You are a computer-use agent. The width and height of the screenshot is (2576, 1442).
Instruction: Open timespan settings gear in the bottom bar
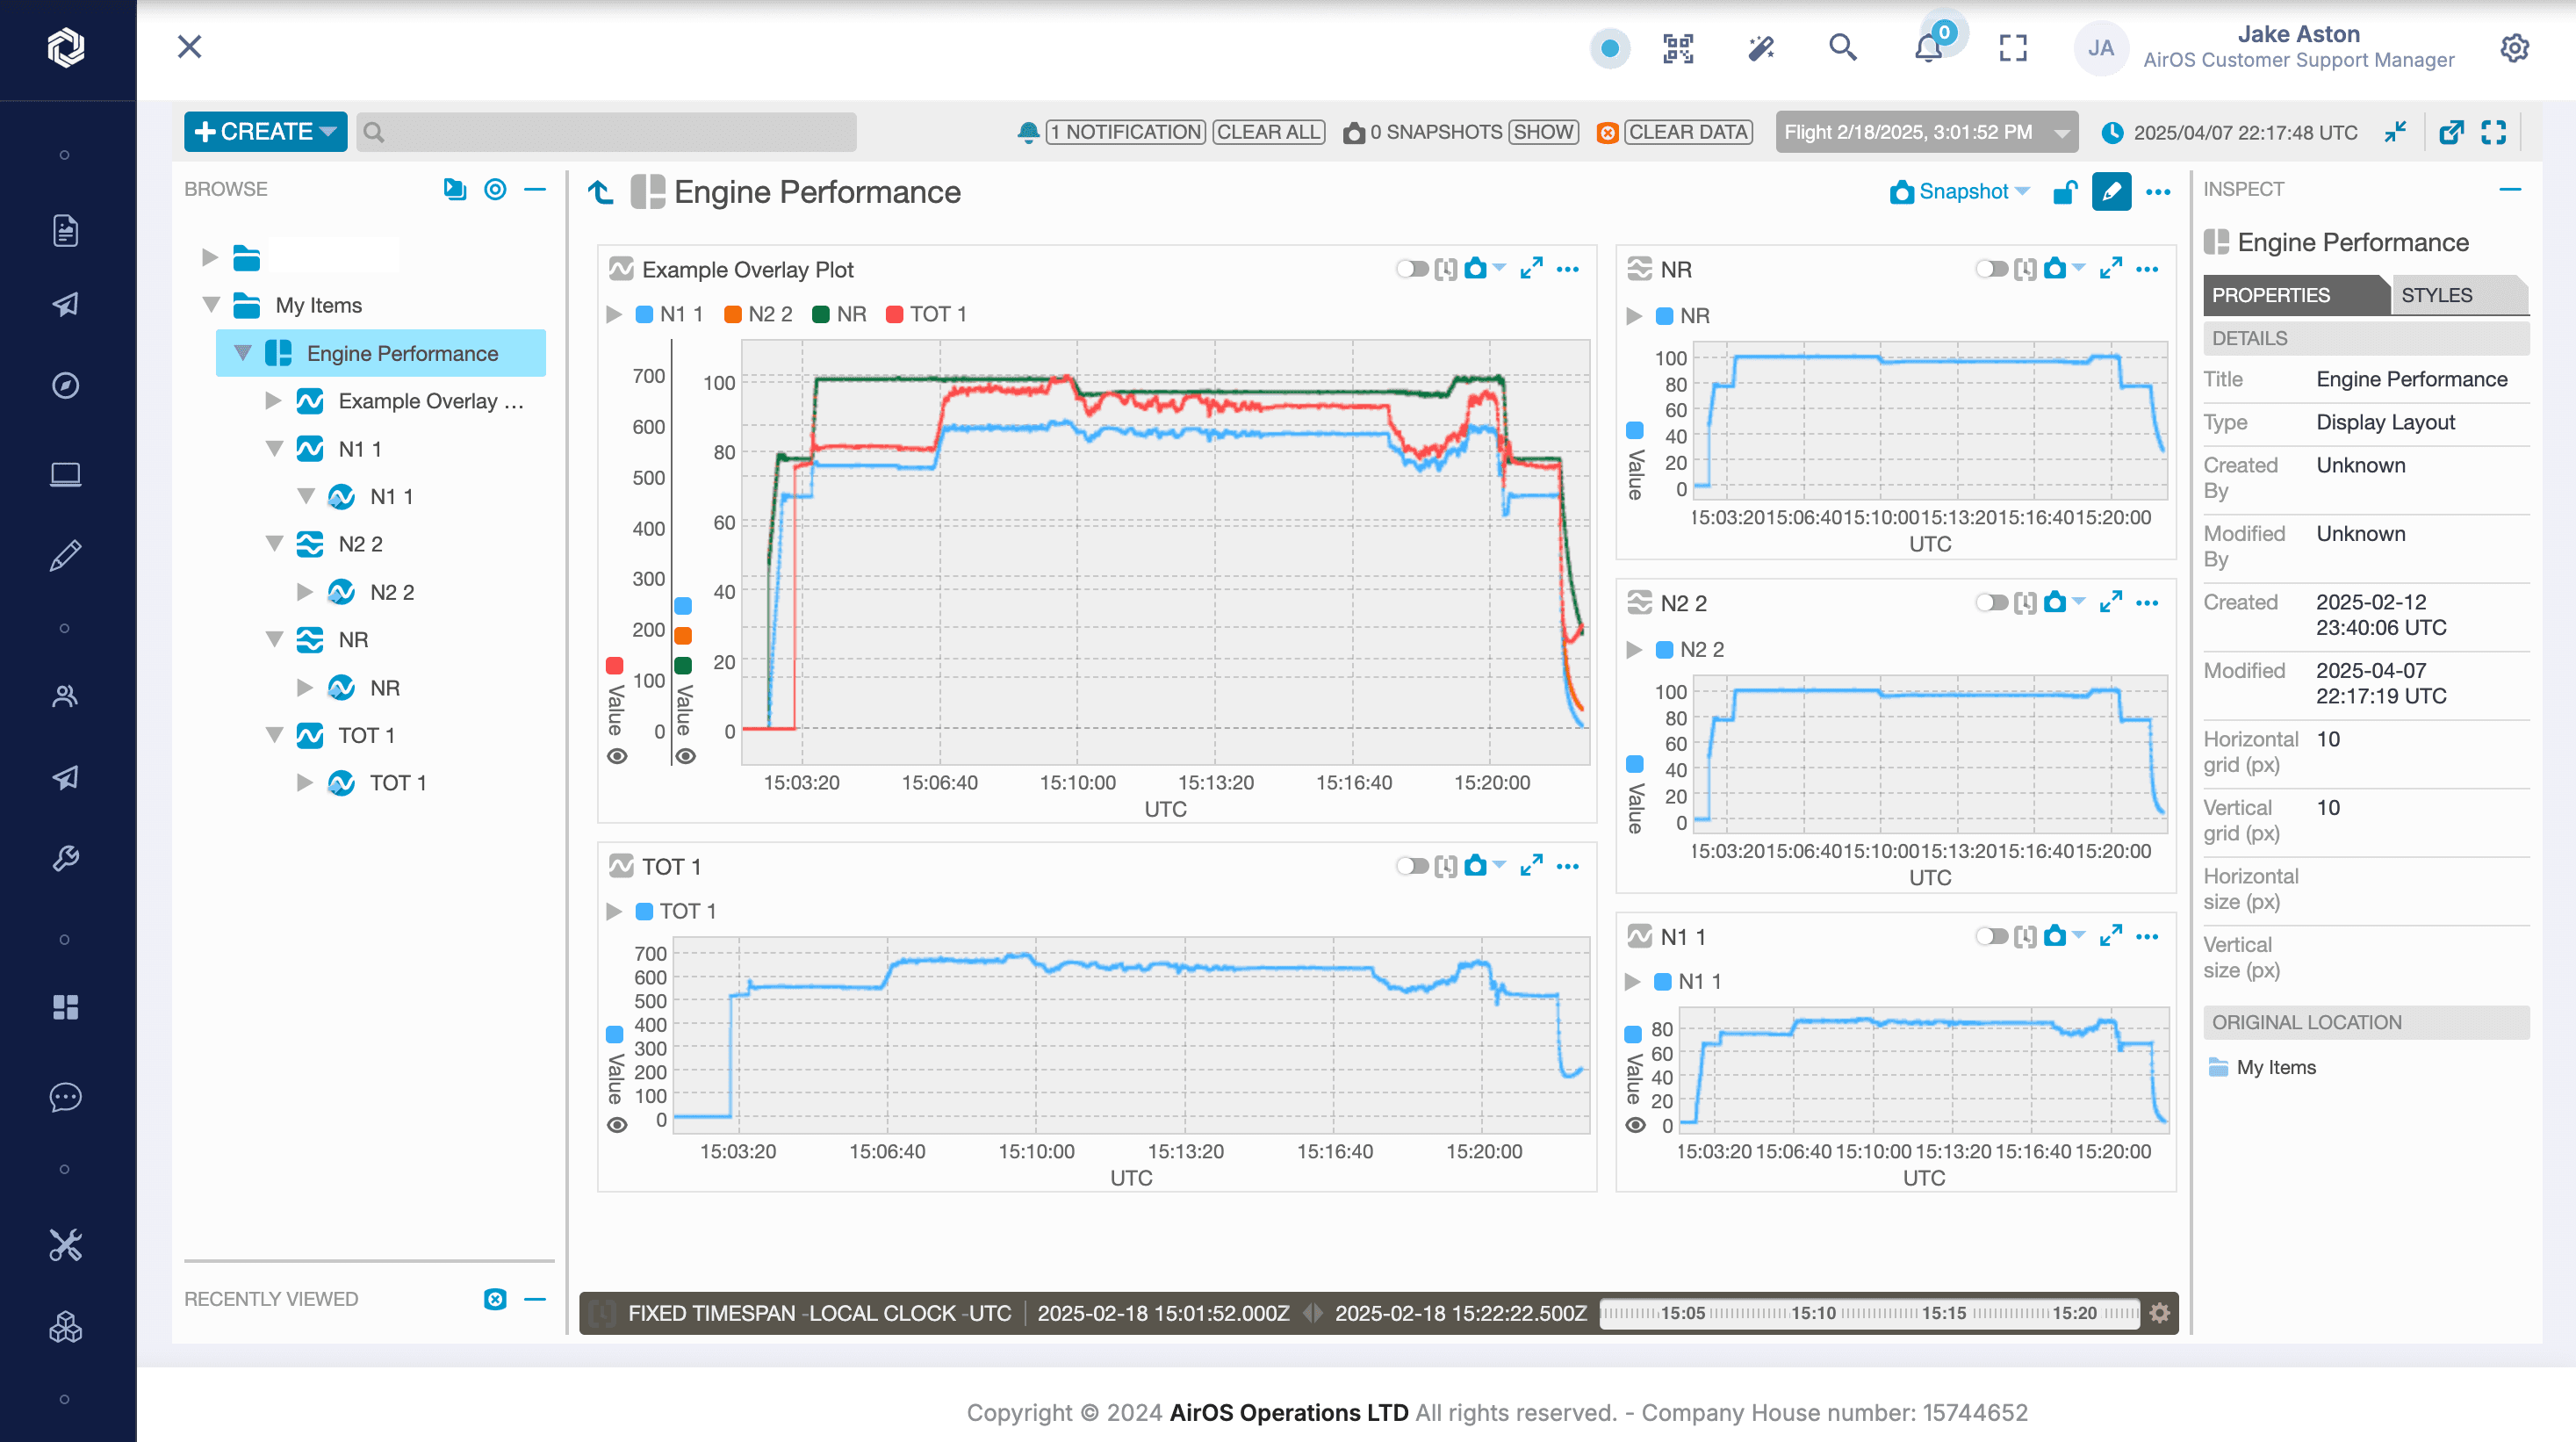[2159, 1313]
